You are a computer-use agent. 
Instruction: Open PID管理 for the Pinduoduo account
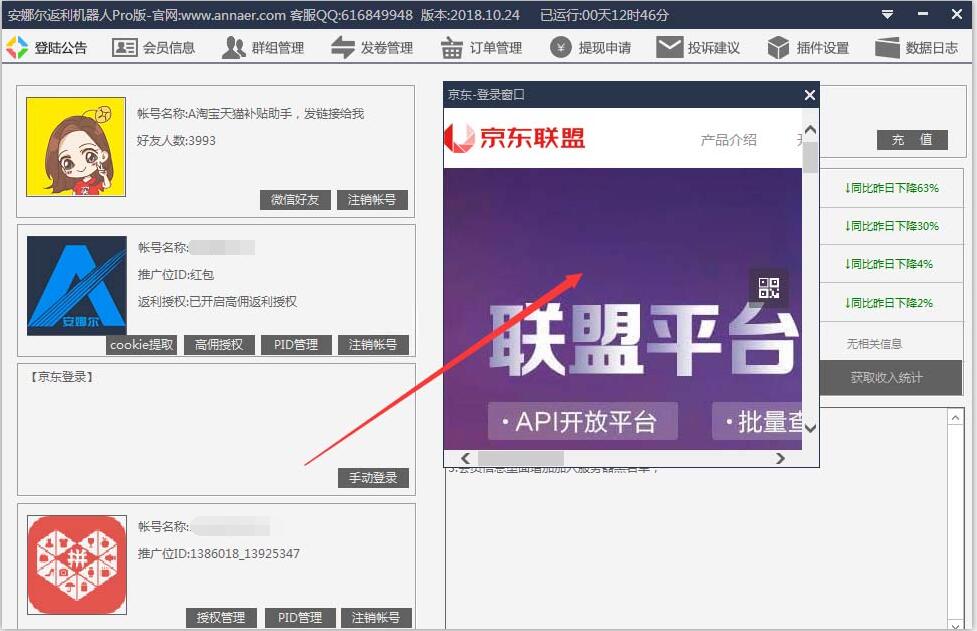[x=300, y=617]
